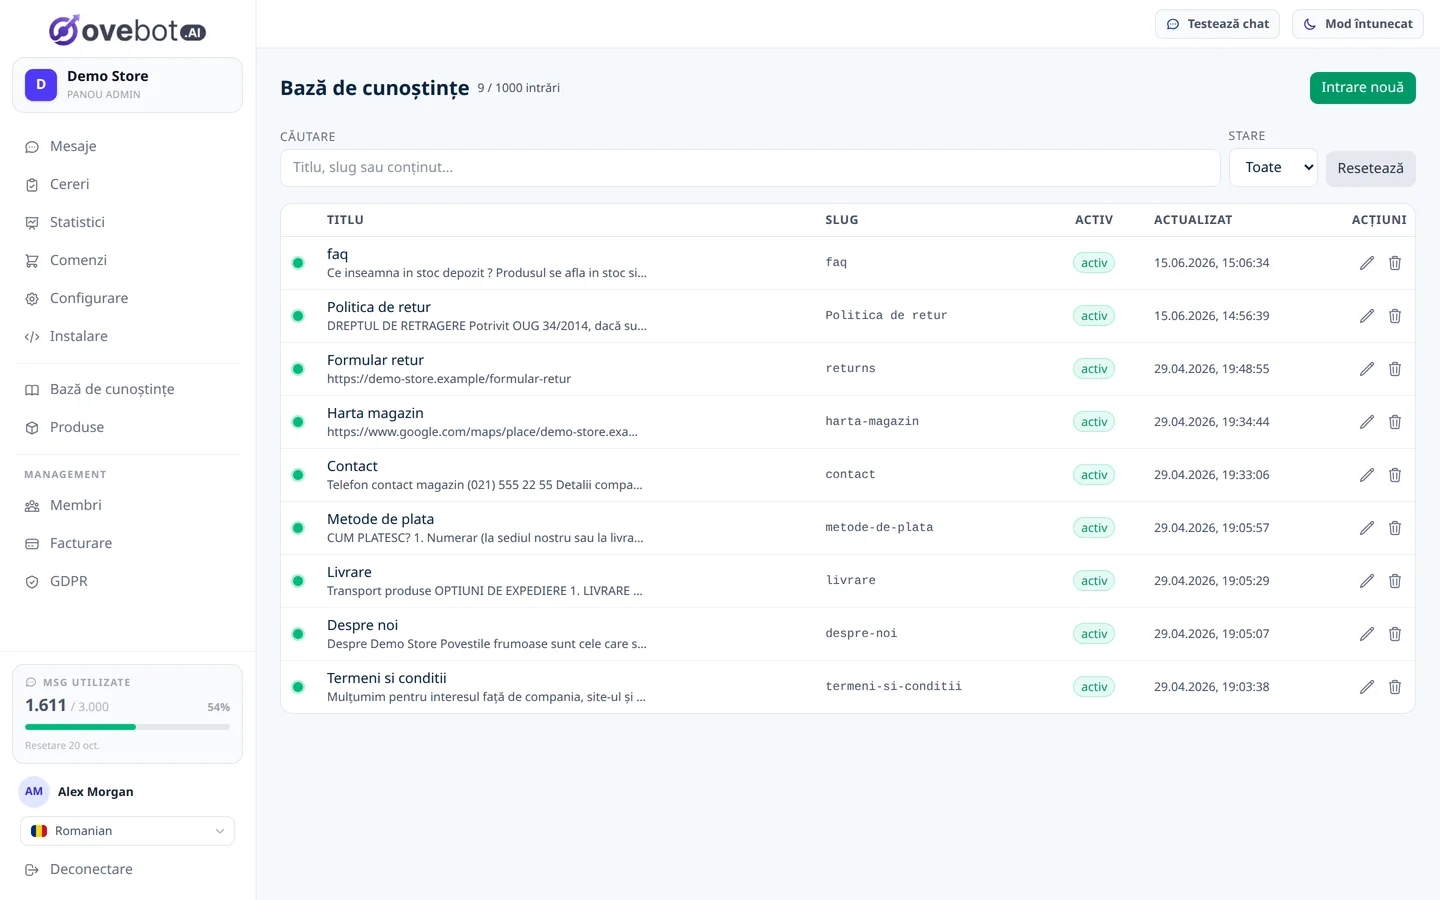Edit the Livrare entry
Screen dimensions: 1440x900
(x=1367, y=581)
